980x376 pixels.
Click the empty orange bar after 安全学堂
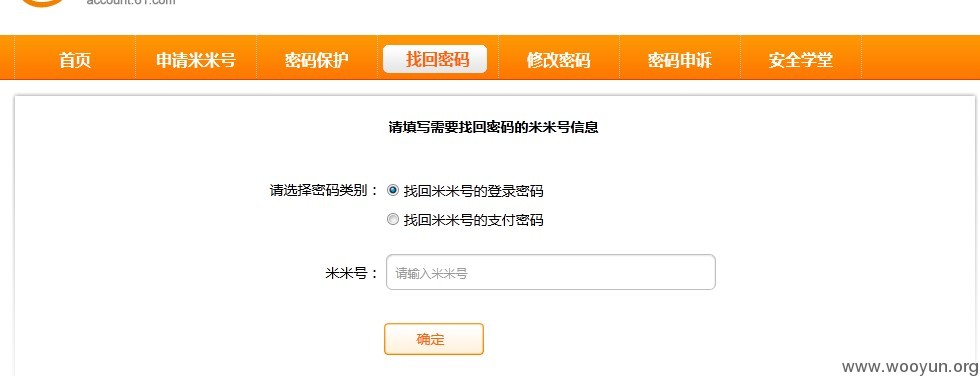(x=921, y=57)
